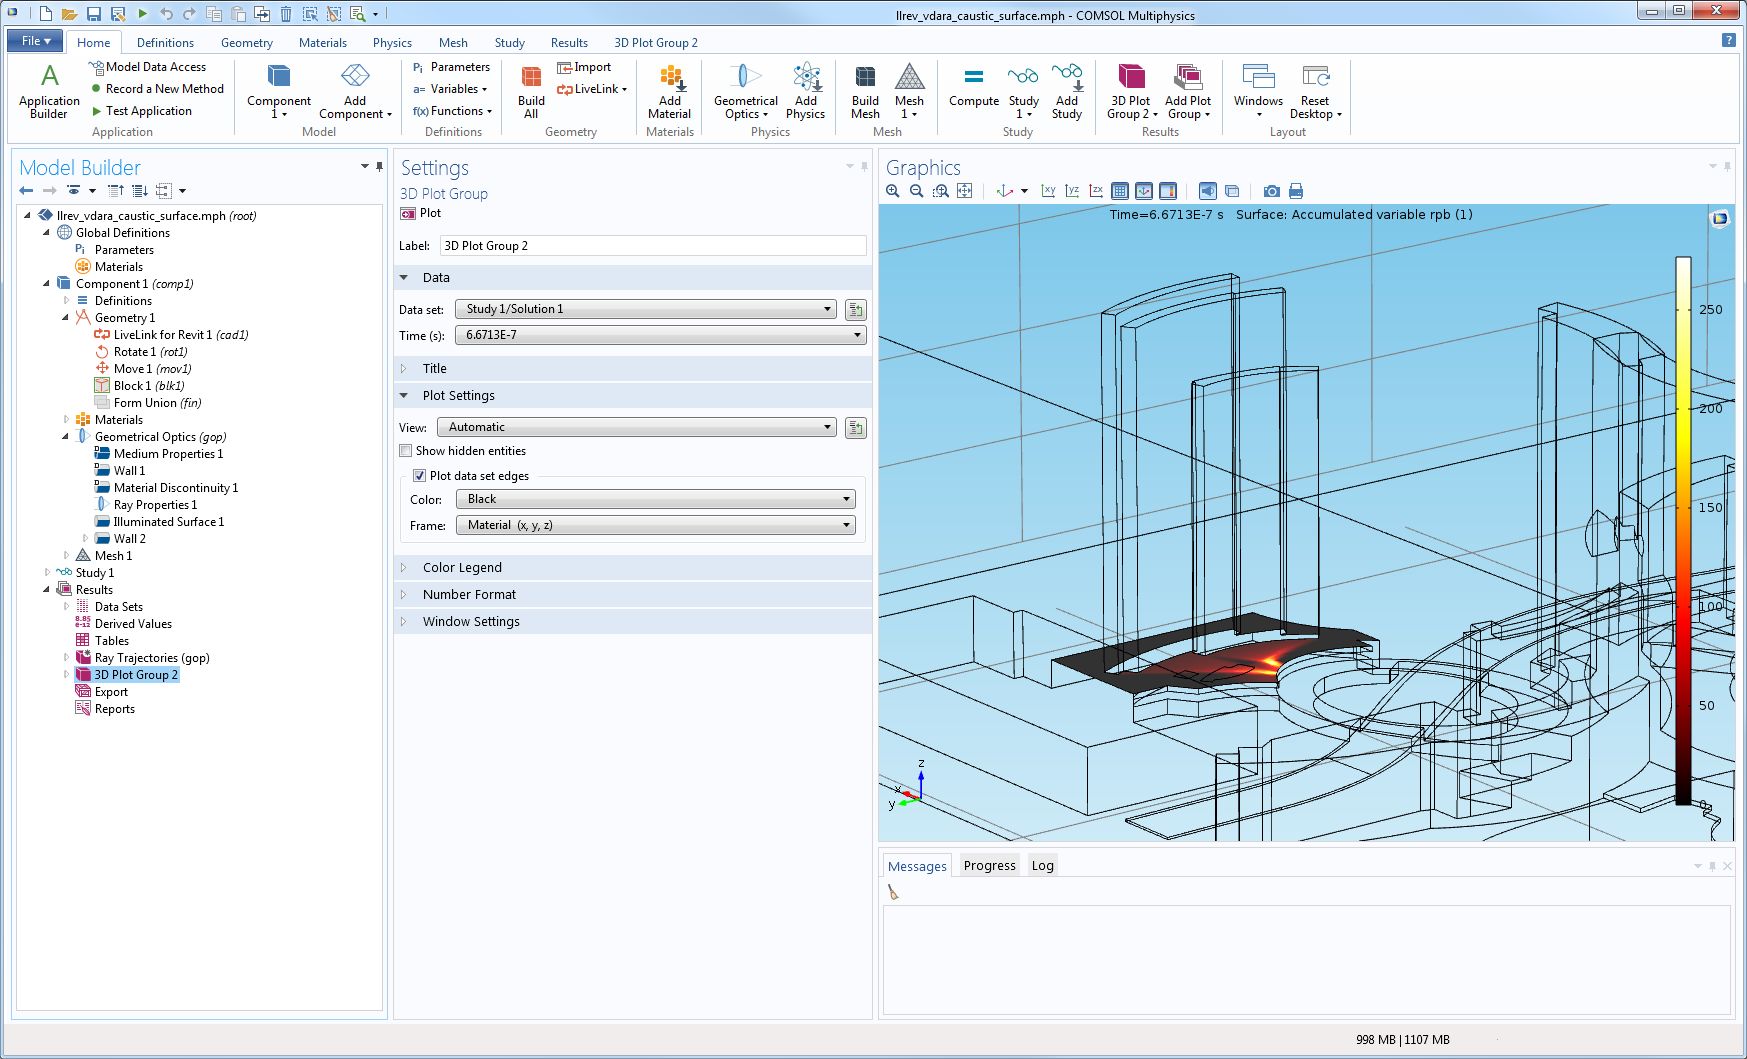Open the edge Color dropdown showing Black
The image size is (1747, 1059).
[655, 499]
